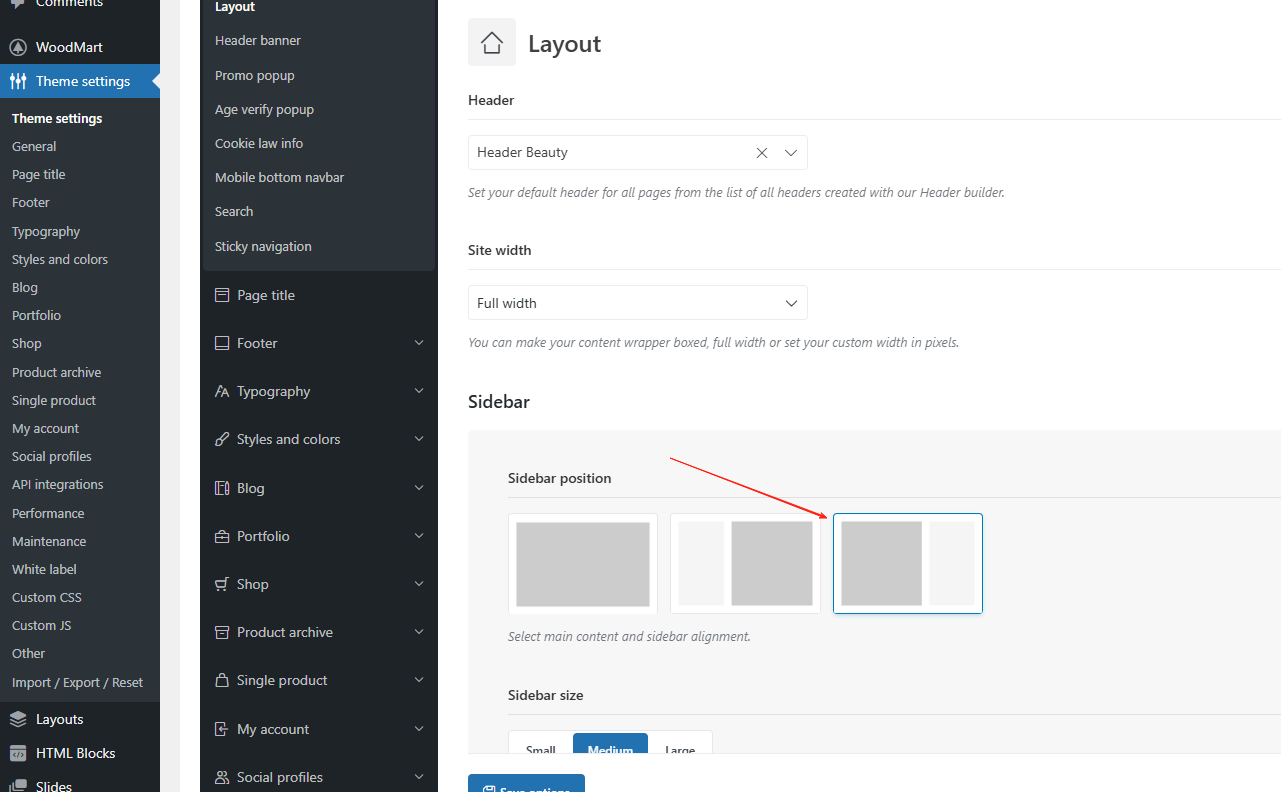Click the HTML Blocks code icon
The image size is (1281, 792).
pos(18,753)
